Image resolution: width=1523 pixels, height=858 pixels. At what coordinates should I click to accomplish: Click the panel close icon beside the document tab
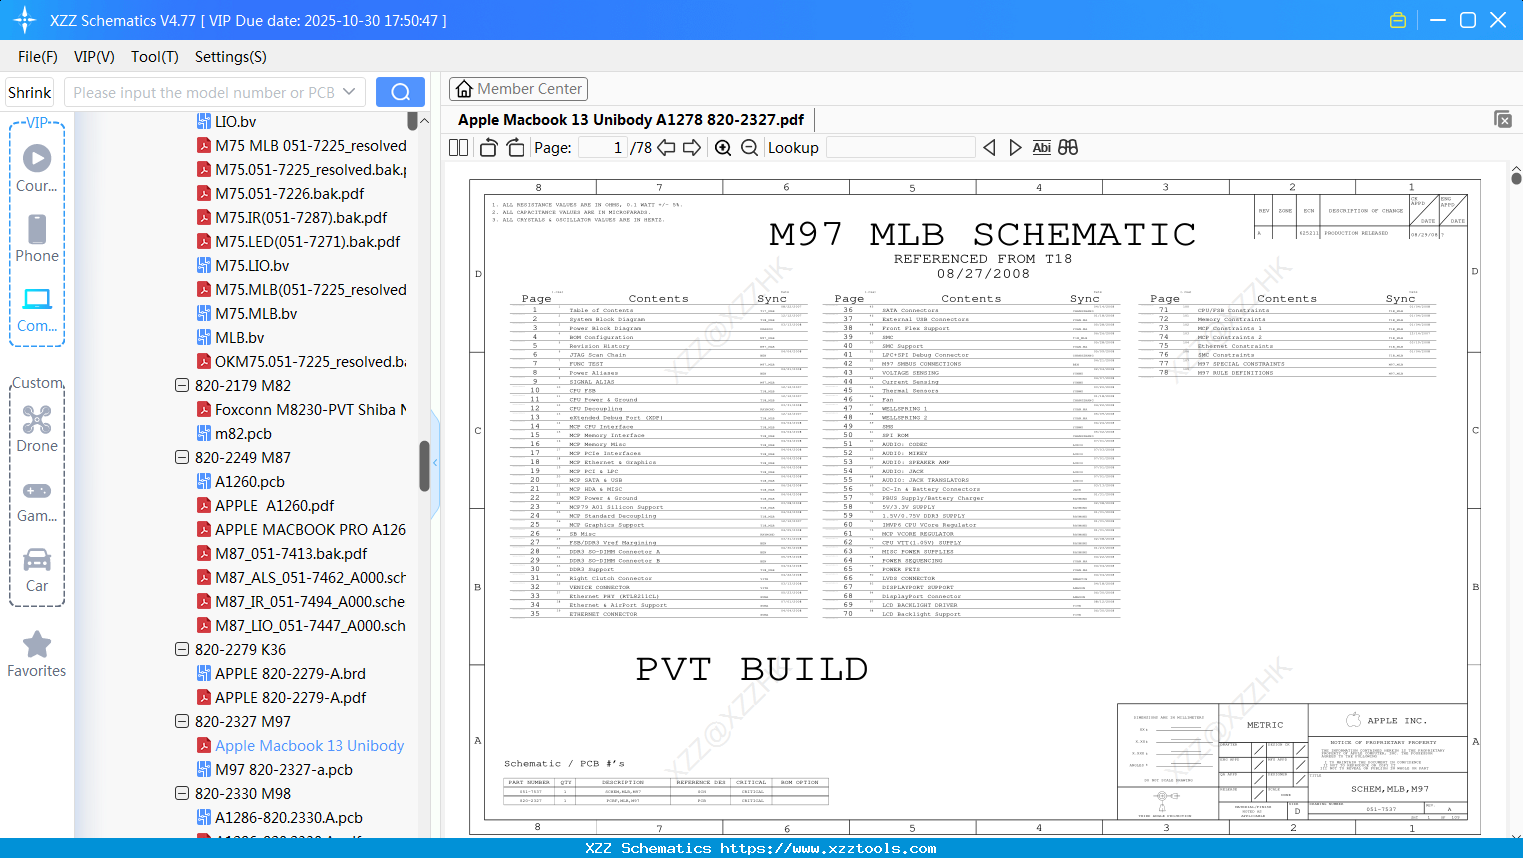(x=1503, y=119)
